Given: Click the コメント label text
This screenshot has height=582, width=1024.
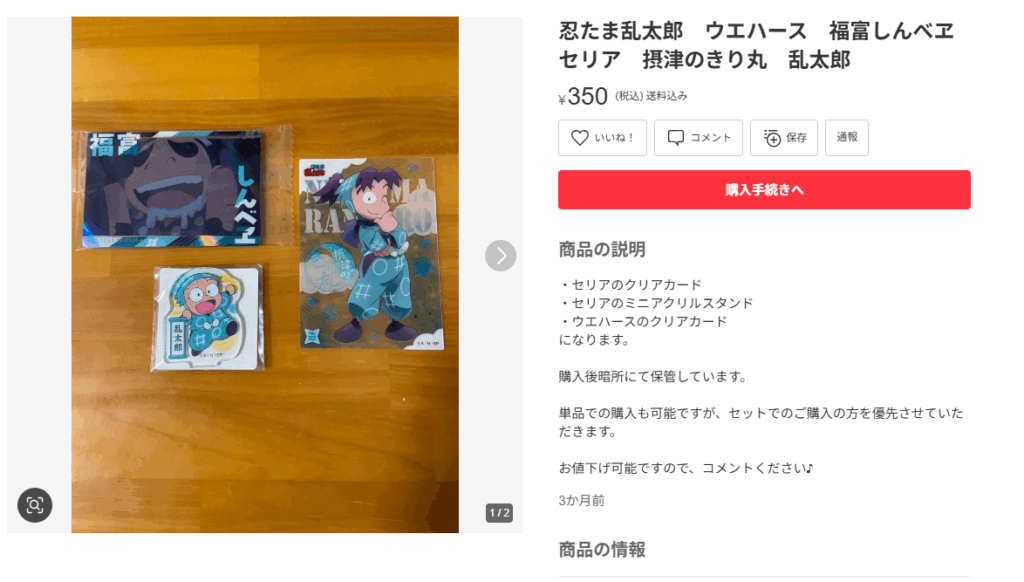Looking at the screenshot, I should tap(711, 138).
